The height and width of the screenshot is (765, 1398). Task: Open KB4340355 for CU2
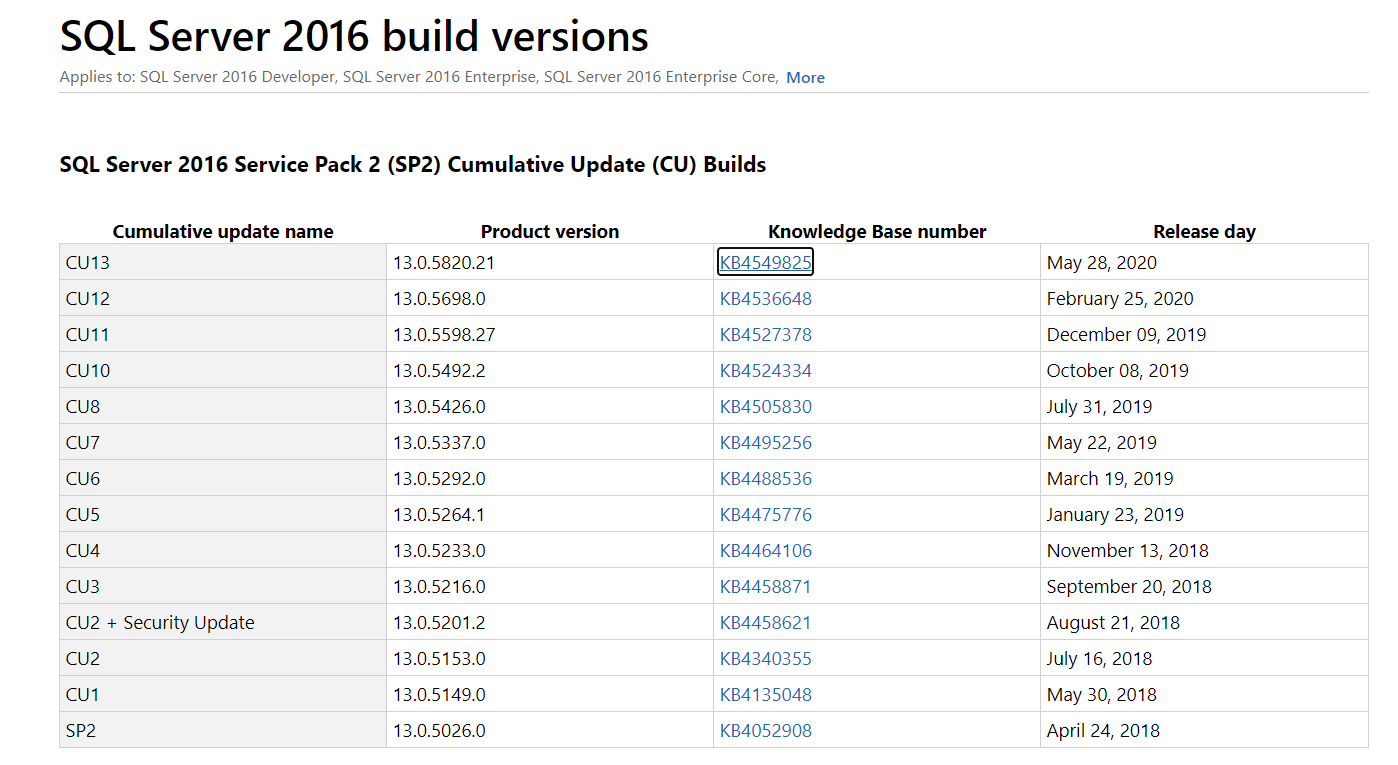[x=765, y=658]
